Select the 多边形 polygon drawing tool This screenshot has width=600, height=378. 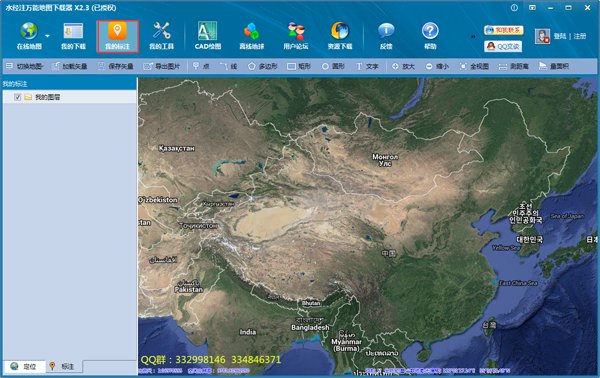click(x=262, y=67)
